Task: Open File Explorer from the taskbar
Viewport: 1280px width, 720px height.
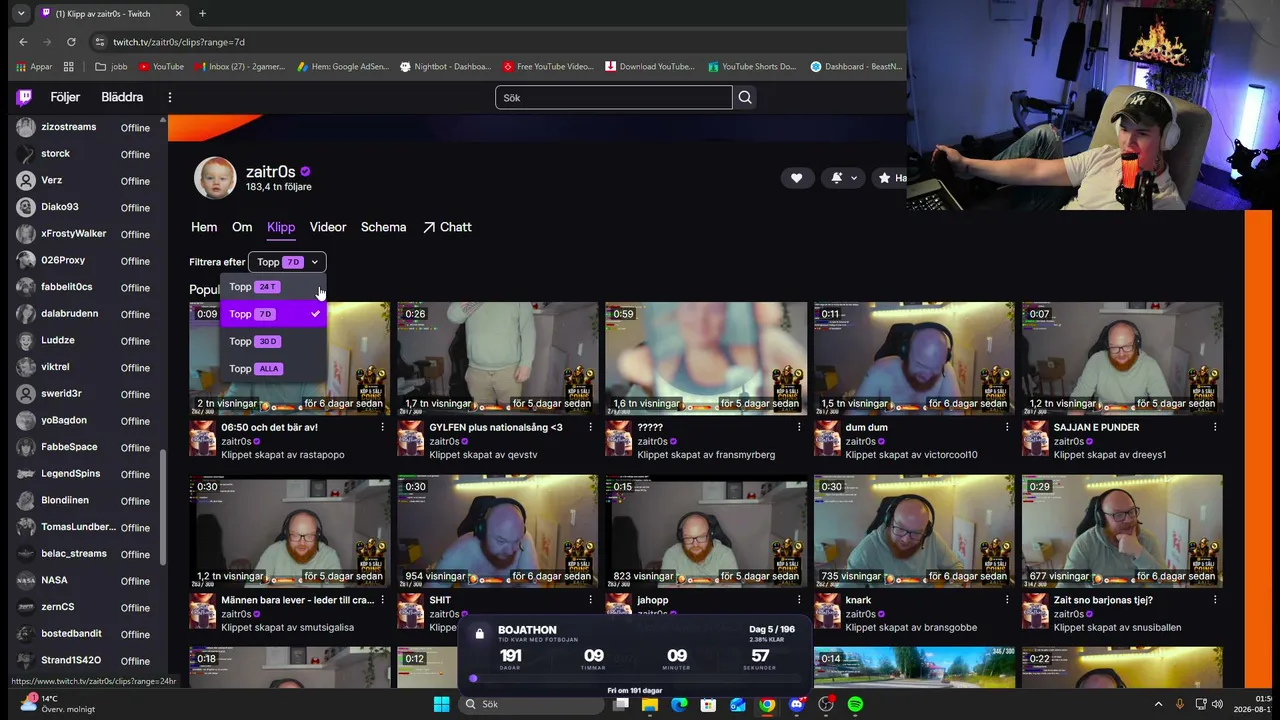Action: tap(650, 704)
